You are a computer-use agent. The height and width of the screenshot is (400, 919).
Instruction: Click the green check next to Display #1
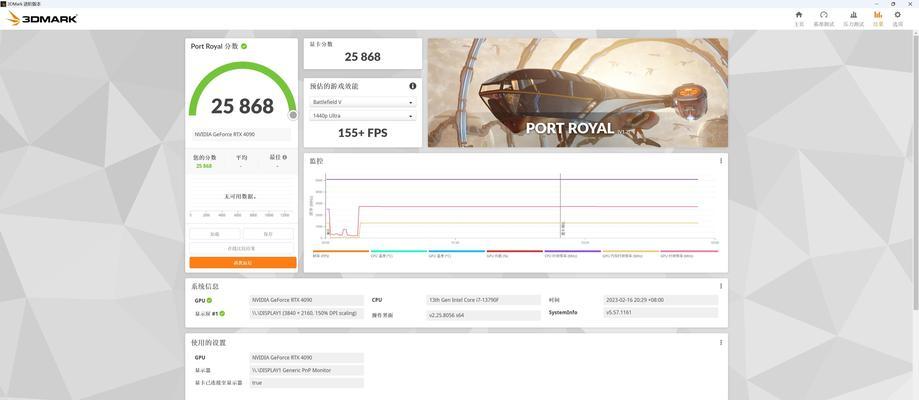click(222, 313)
